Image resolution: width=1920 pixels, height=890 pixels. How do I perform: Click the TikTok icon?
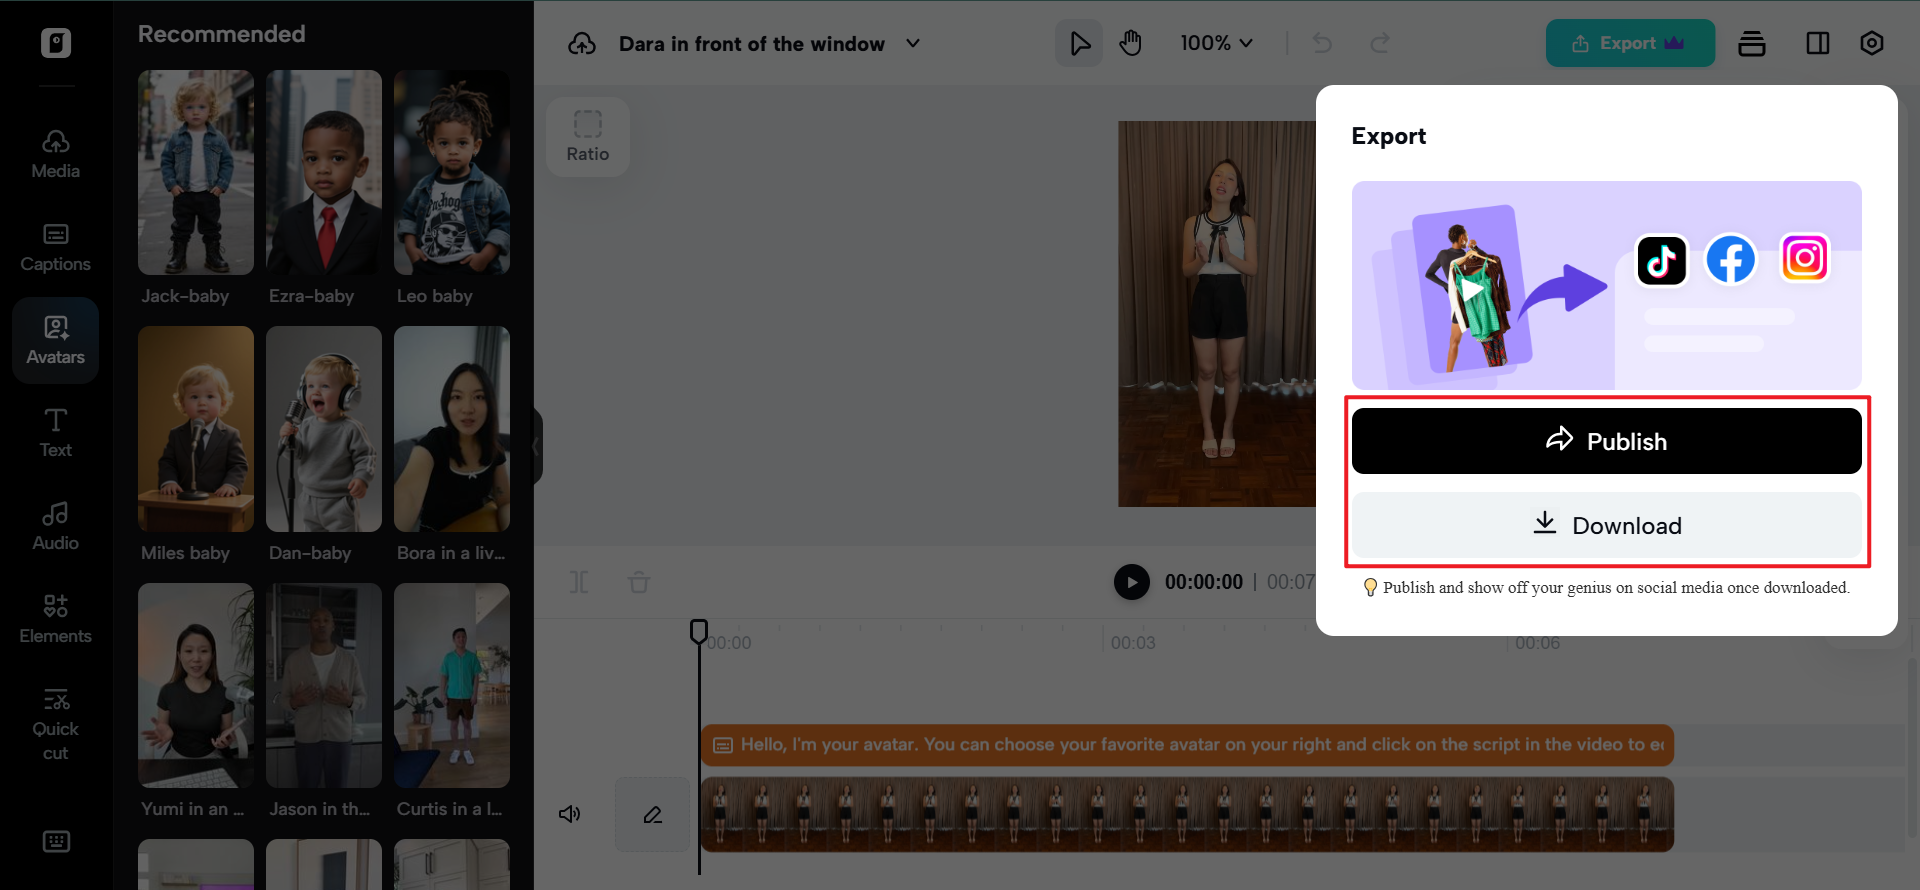(1661, 260)
